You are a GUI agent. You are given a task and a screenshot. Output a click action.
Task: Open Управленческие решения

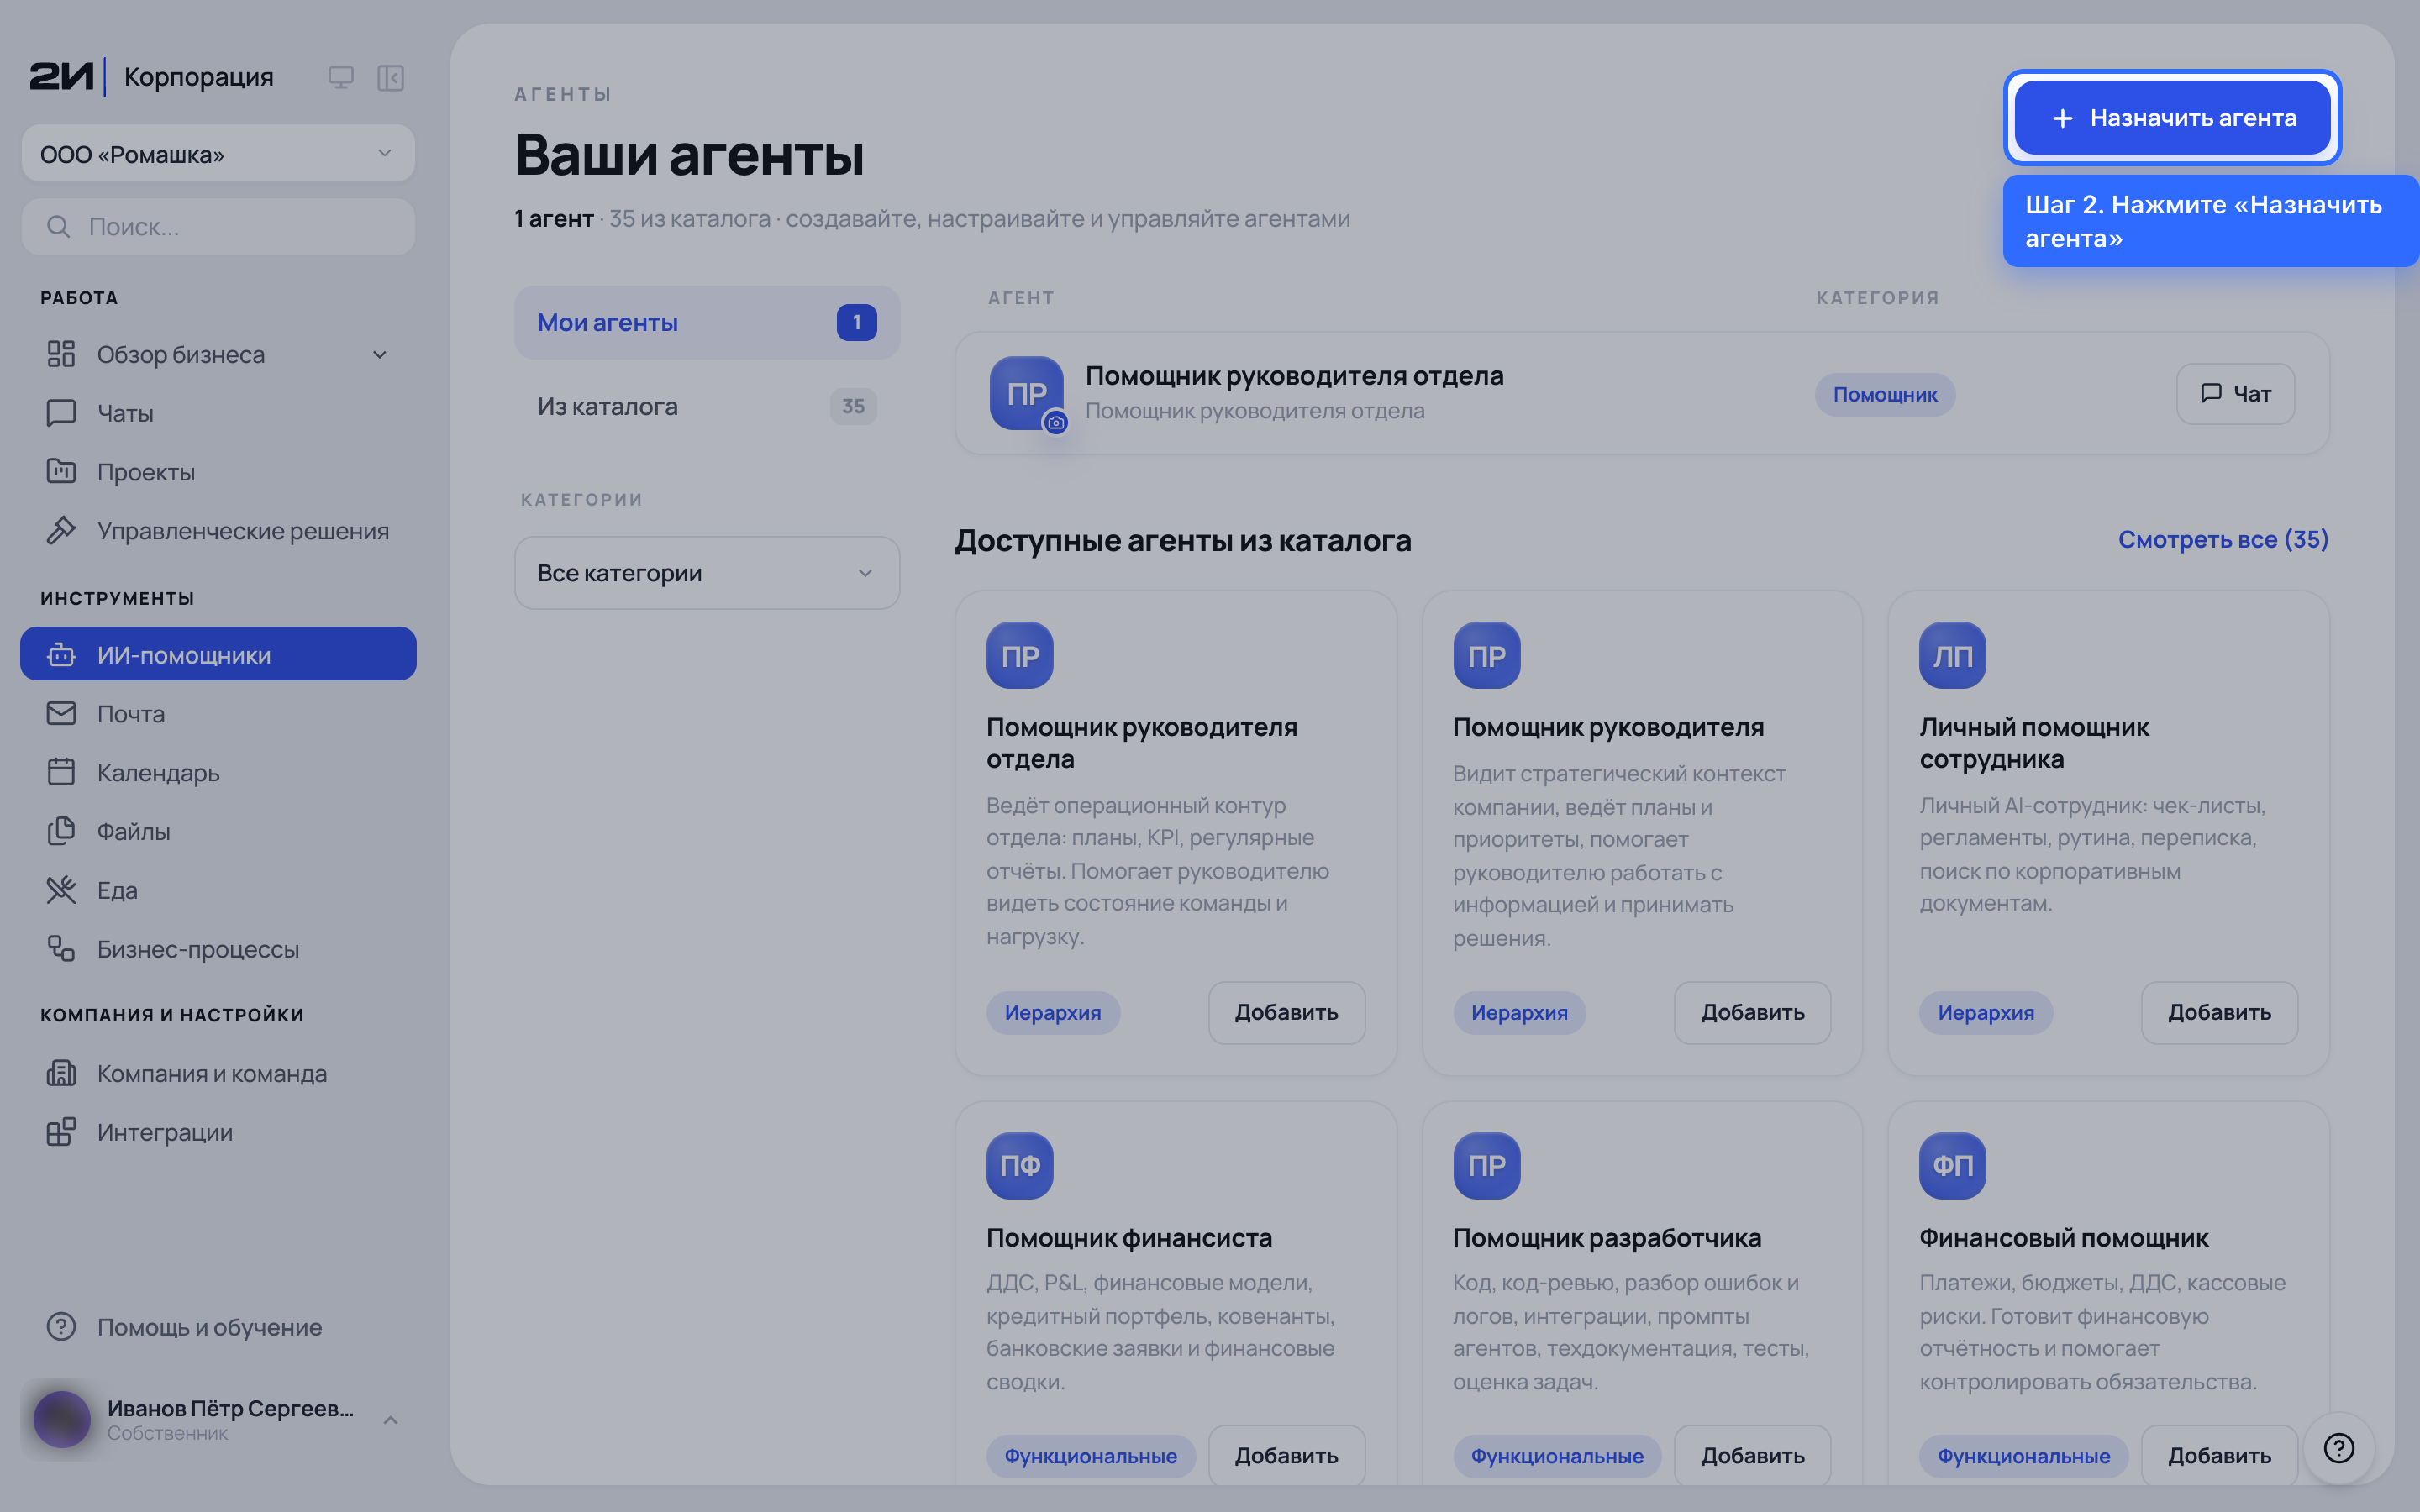[218, 531]
